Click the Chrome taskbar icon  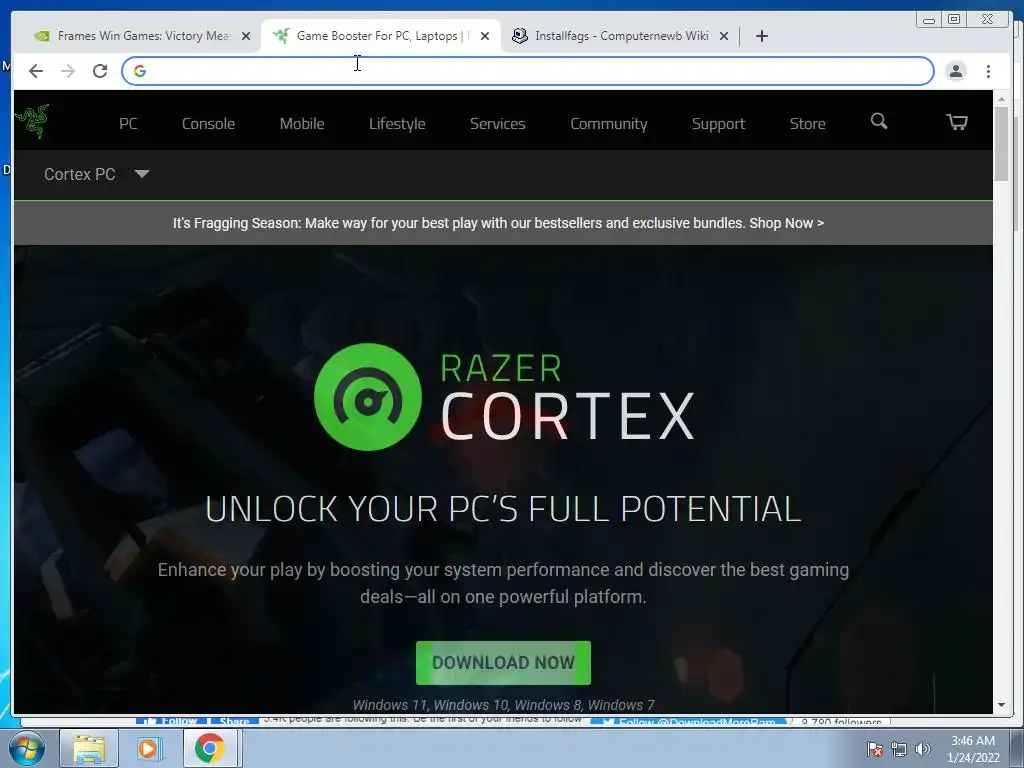click(x=209, y=748)
